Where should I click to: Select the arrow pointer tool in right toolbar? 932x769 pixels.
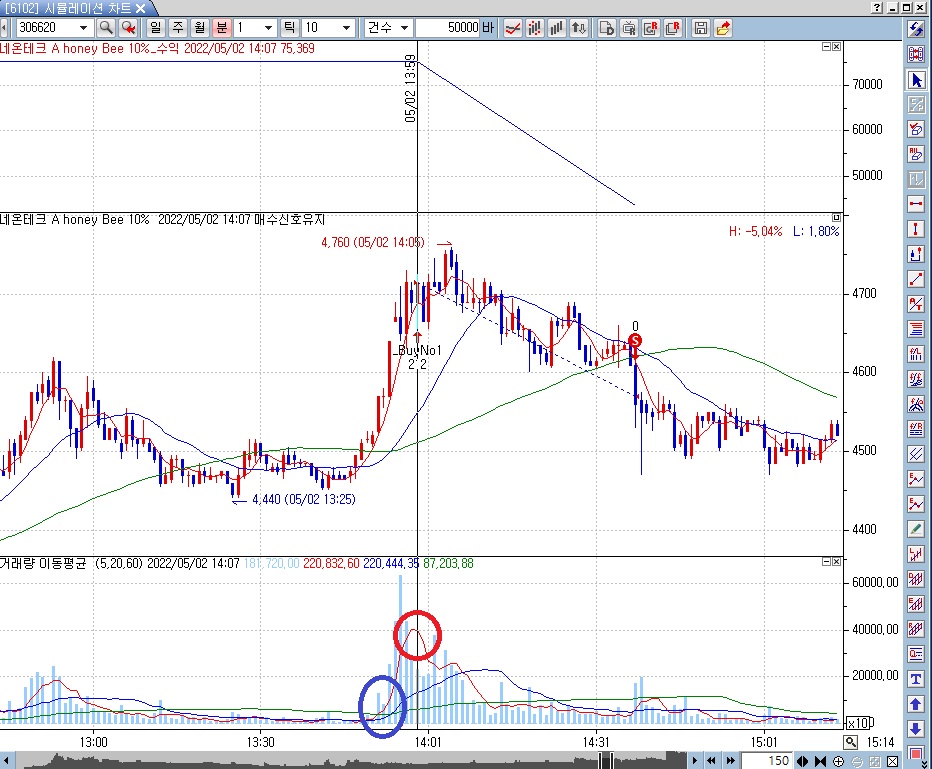(x=916, y=79)
